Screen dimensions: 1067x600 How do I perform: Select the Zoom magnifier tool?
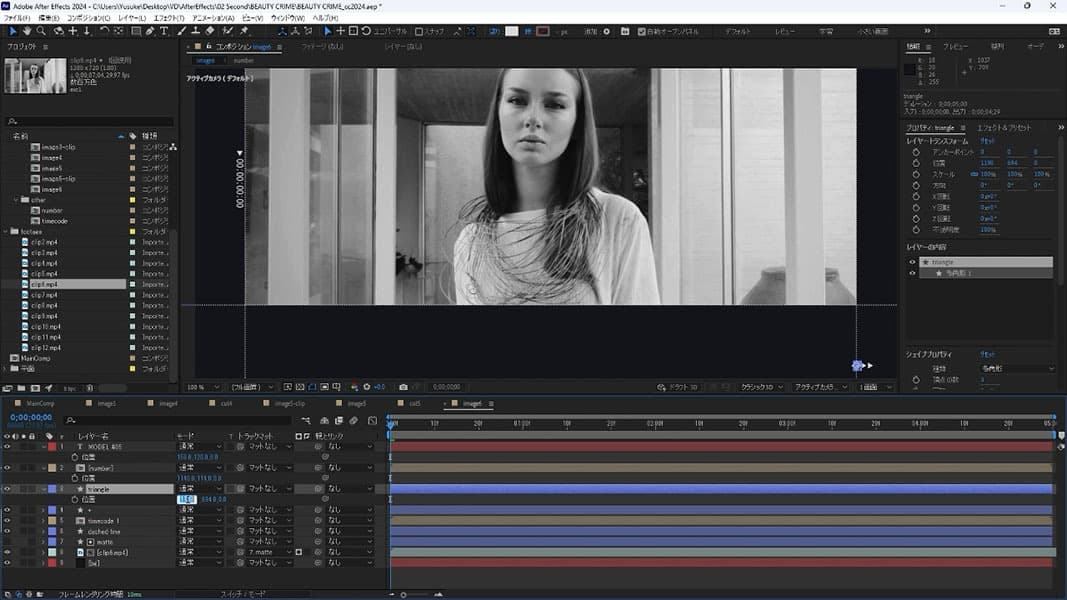(41, 31)
